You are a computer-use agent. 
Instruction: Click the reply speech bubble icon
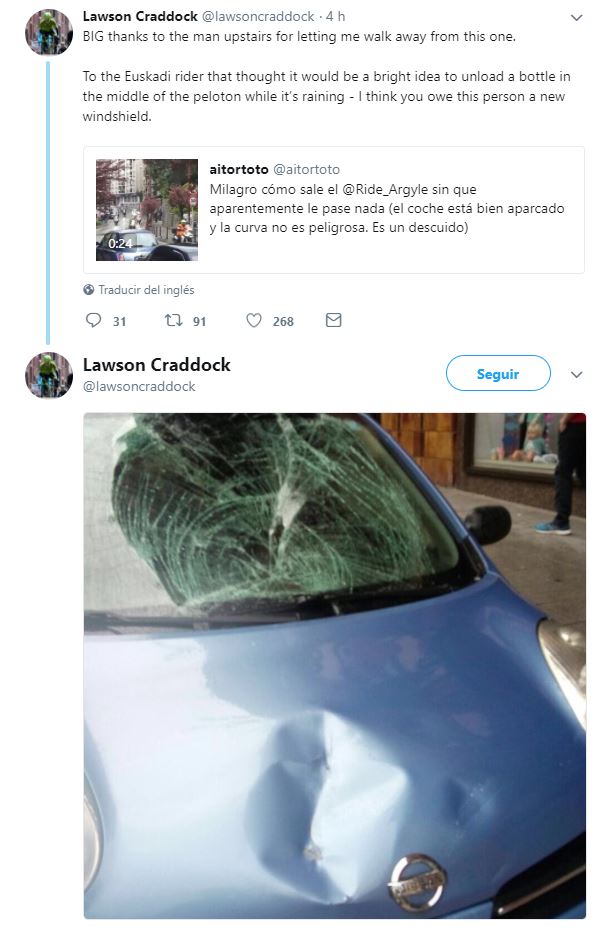click(93, 320)
